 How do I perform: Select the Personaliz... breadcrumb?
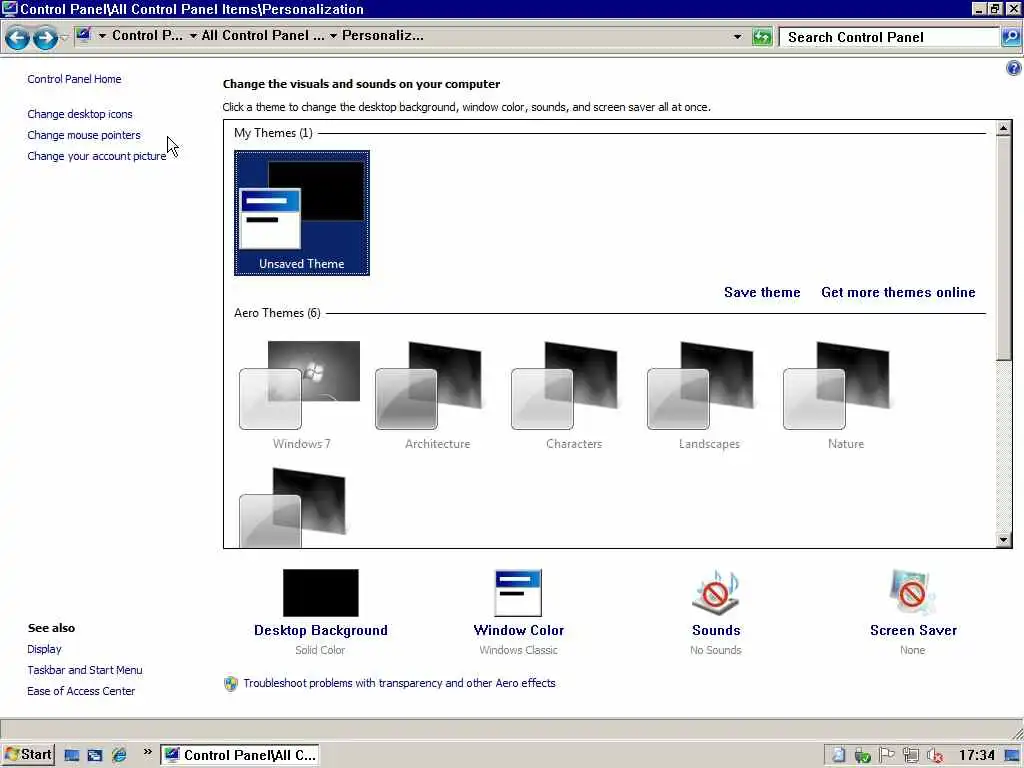[383, 35]
